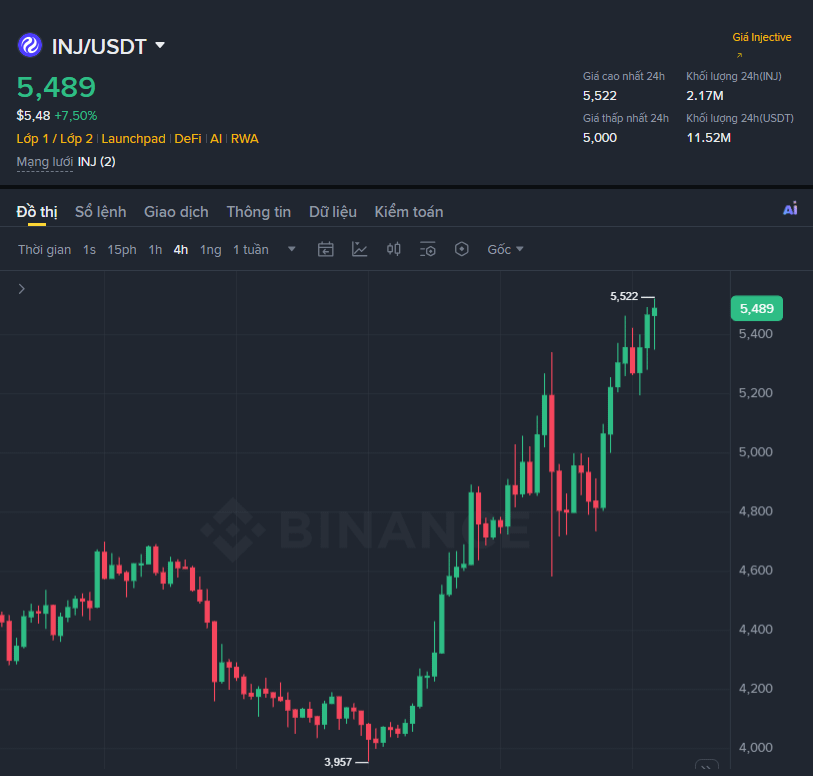Click the large 5,489 price
Screen dimensions: 813x776
[x=57, y=87]
